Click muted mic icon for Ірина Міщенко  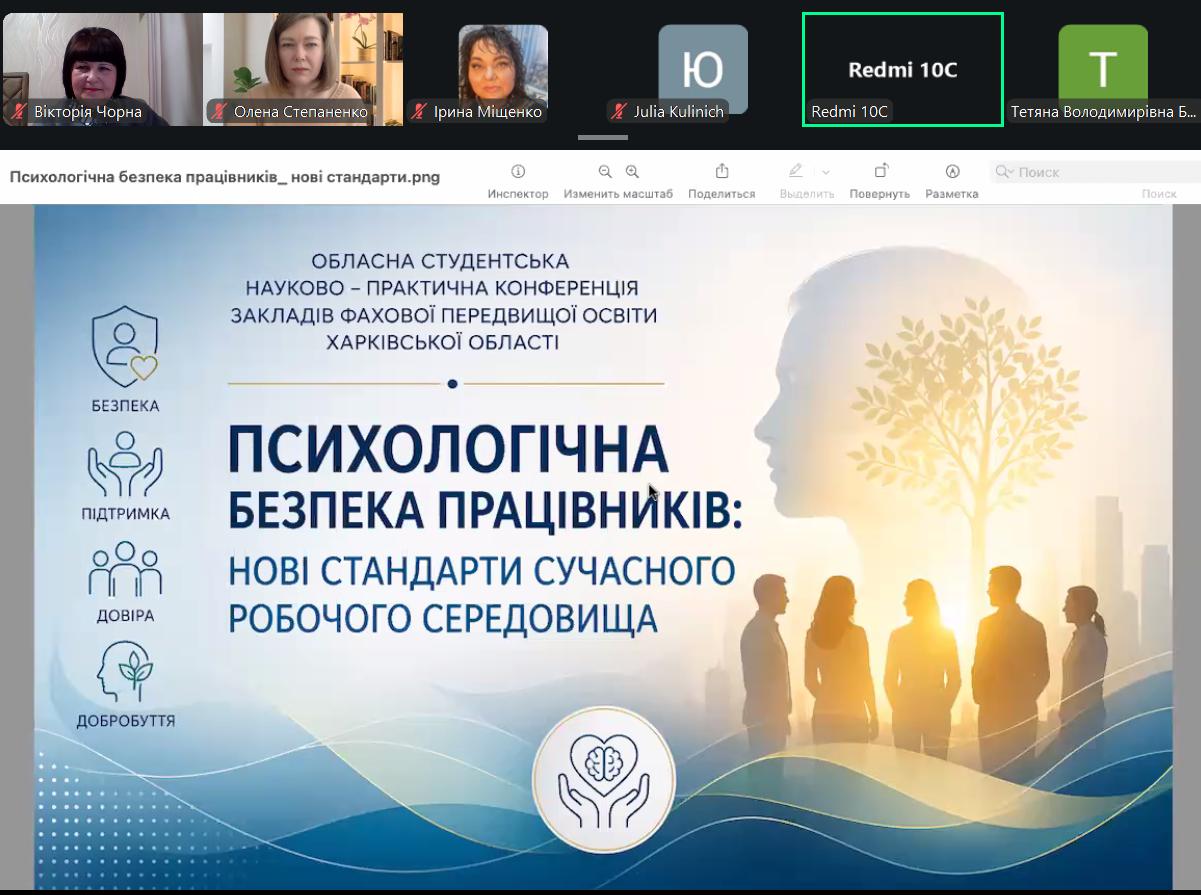[x=419, y=112]
